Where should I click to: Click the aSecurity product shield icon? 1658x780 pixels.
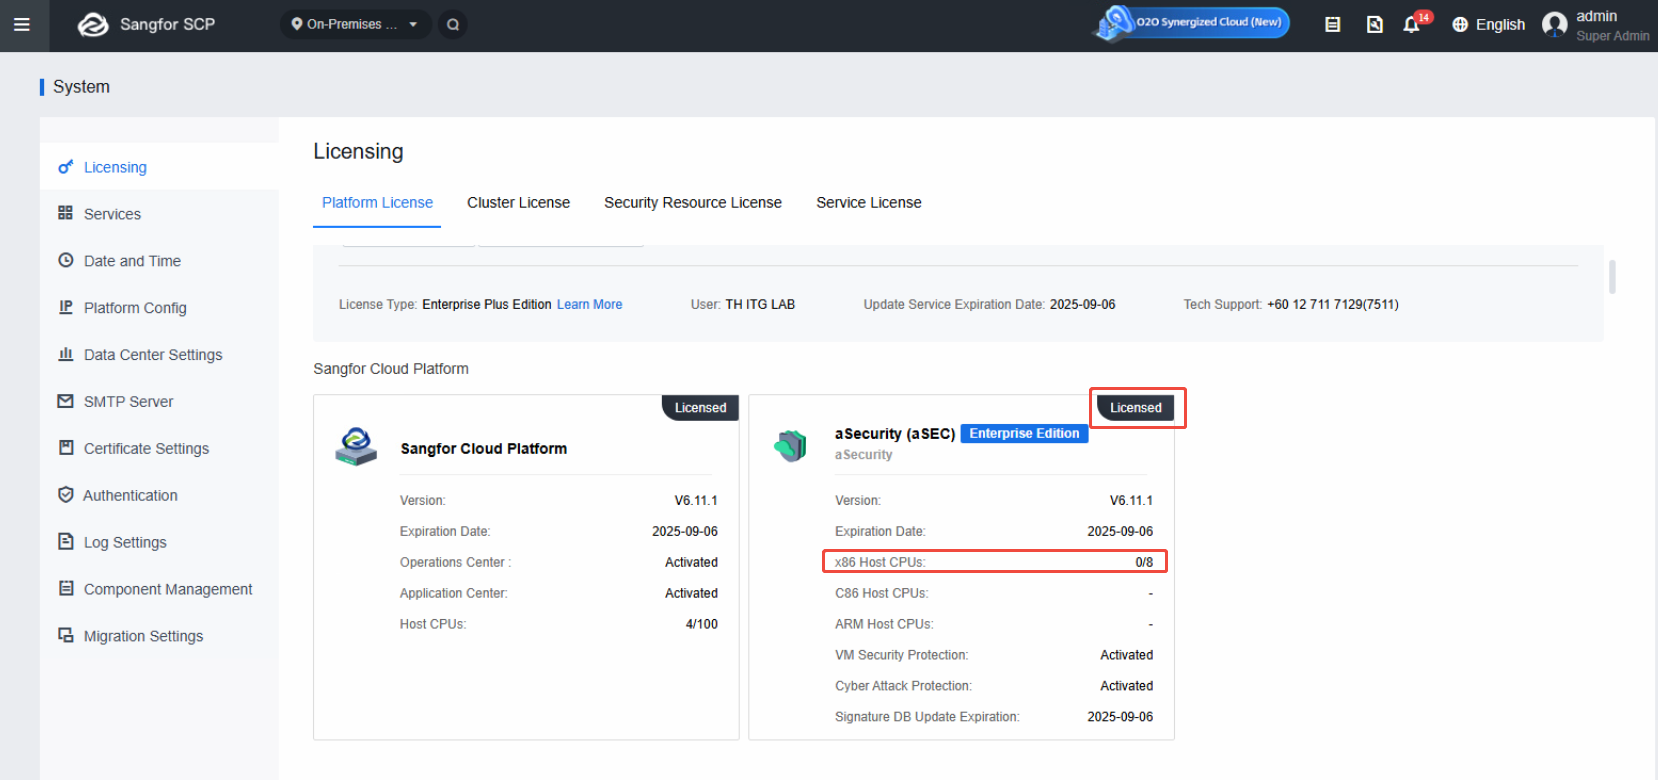pos(791,446)
